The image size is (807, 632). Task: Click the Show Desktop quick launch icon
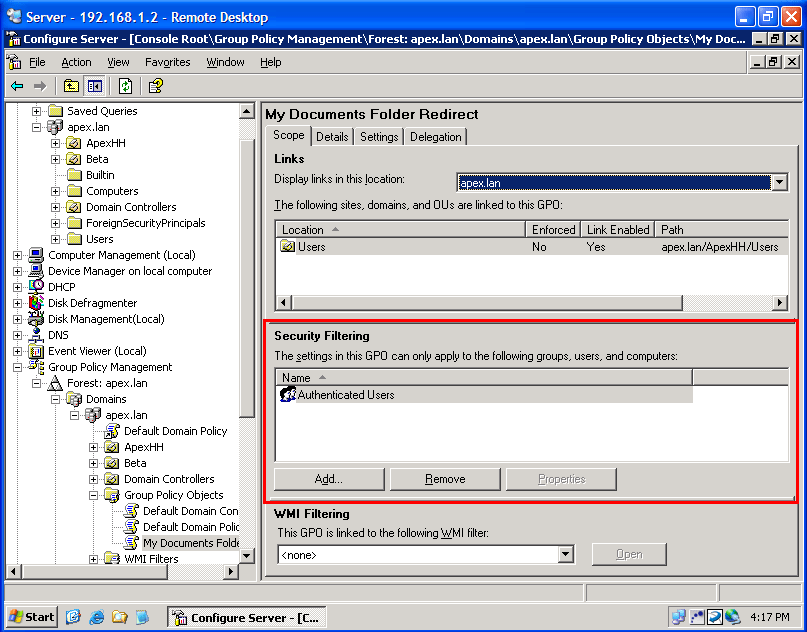(x=73, y=617)
